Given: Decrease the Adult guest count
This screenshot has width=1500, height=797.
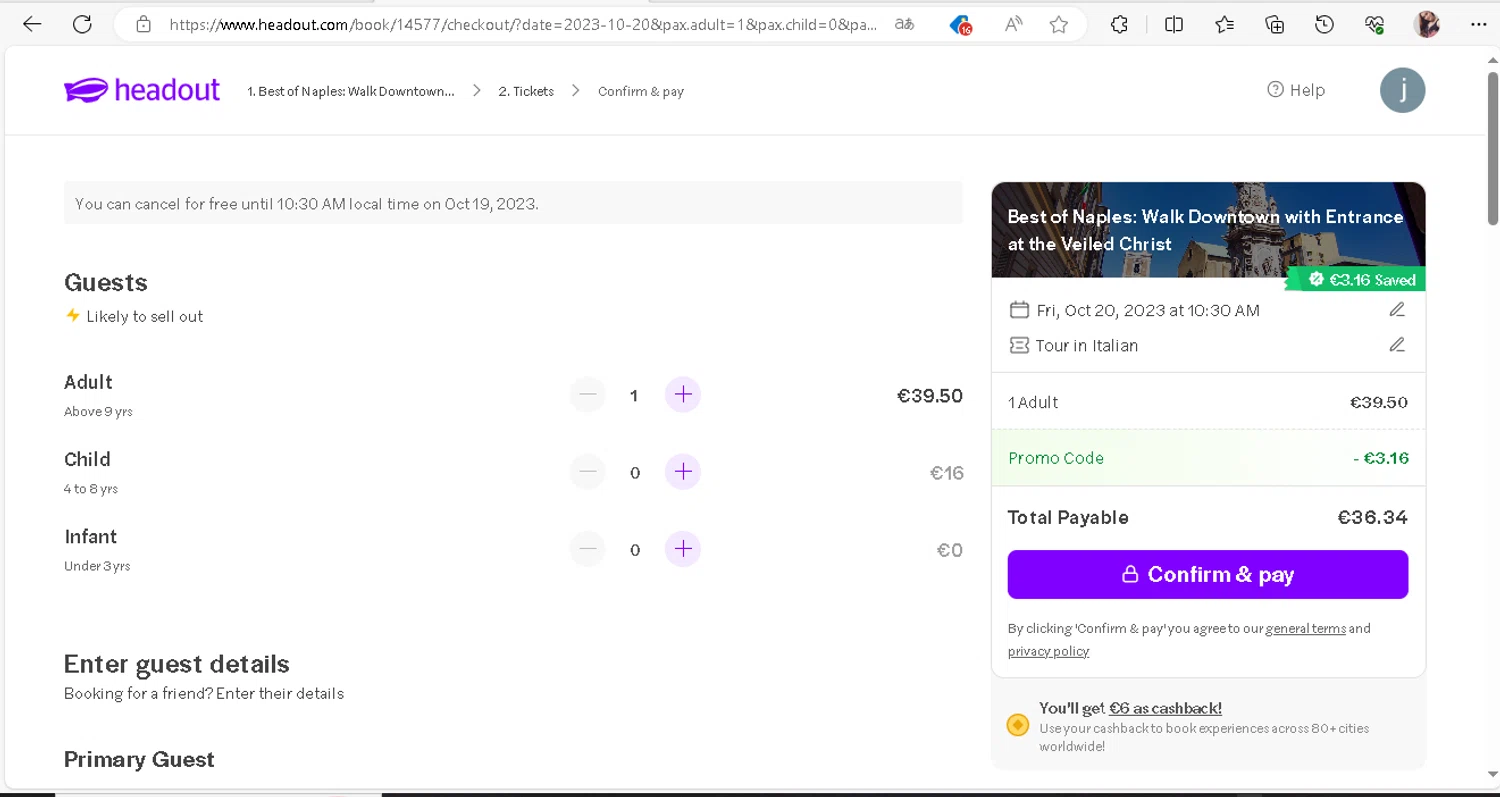Looking at the screenshot, I should tap(588, 395).
